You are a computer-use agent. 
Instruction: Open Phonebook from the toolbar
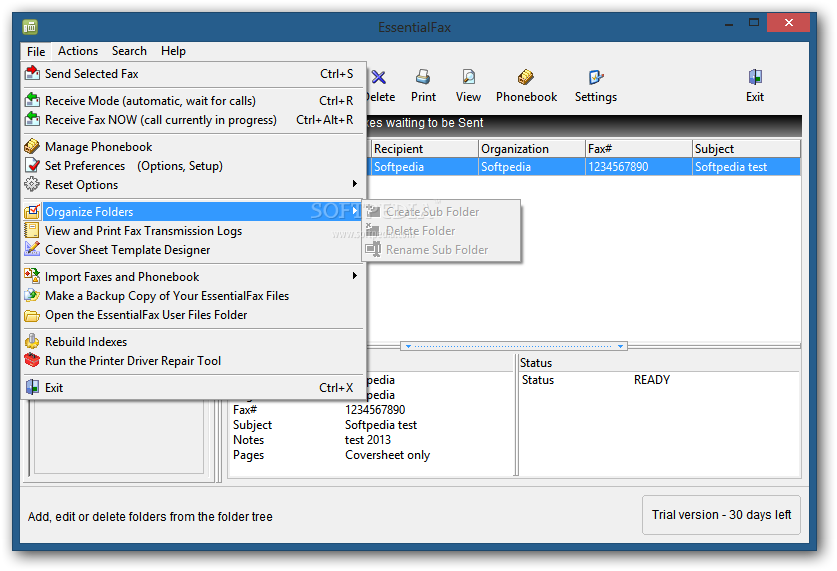point(526,85)
